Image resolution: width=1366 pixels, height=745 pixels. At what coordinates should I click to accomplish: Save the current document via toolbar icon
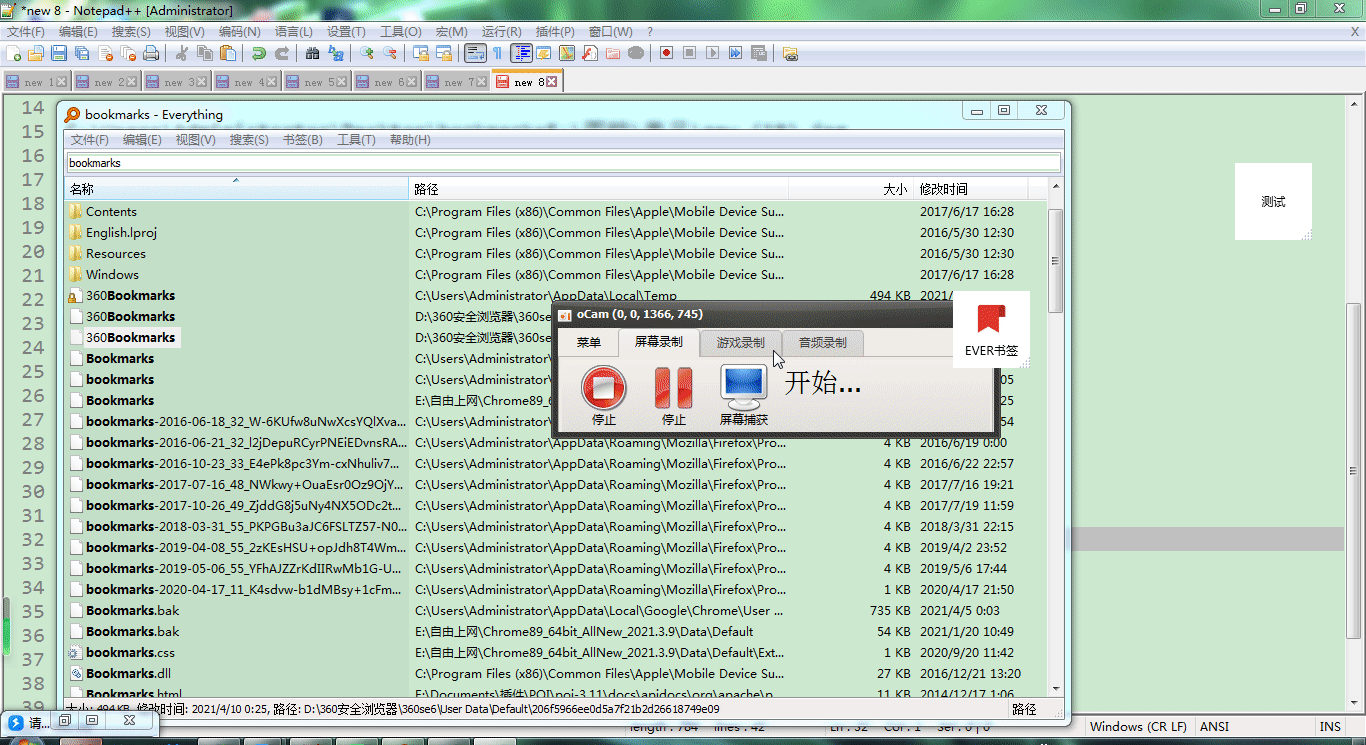pyautogui.click(x=59, y=53)
